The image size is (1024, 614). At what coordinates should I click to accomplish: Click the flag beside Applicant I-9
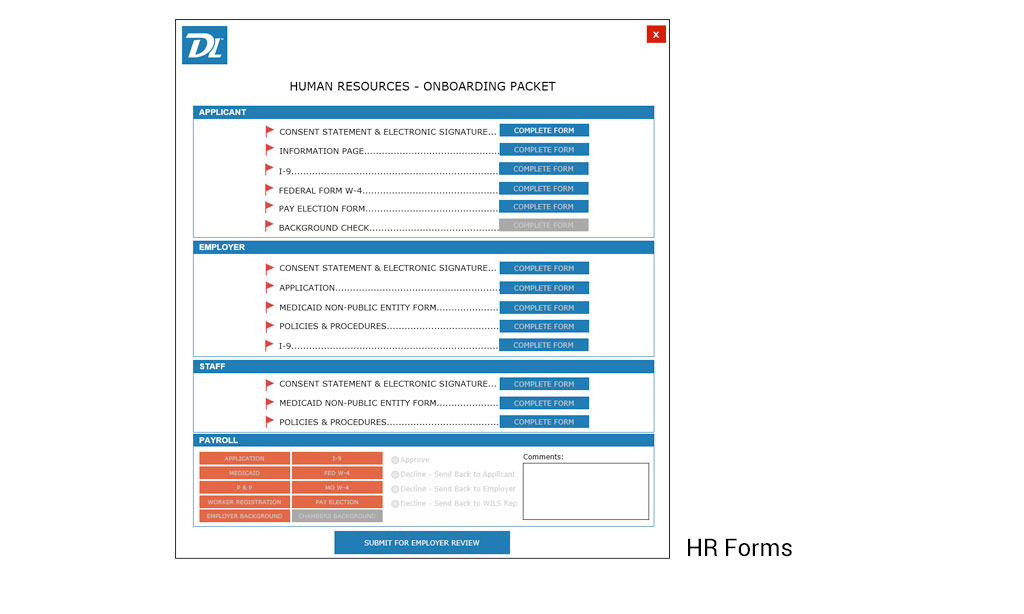269,170
